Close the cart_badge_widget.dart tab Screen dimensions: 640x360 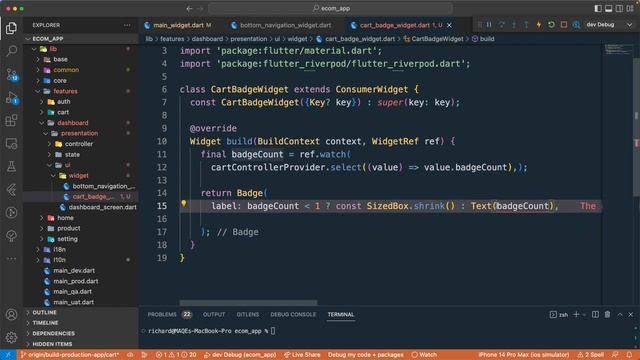tap(449, 25)
